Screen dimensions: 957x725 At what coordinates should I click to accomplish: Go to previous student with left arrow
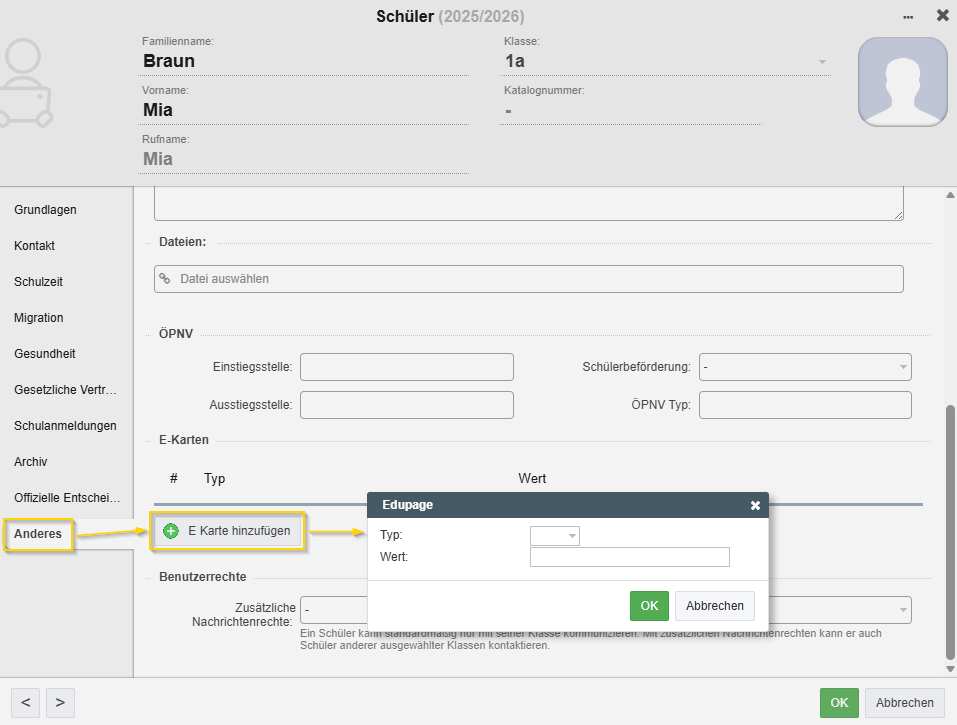25,703
